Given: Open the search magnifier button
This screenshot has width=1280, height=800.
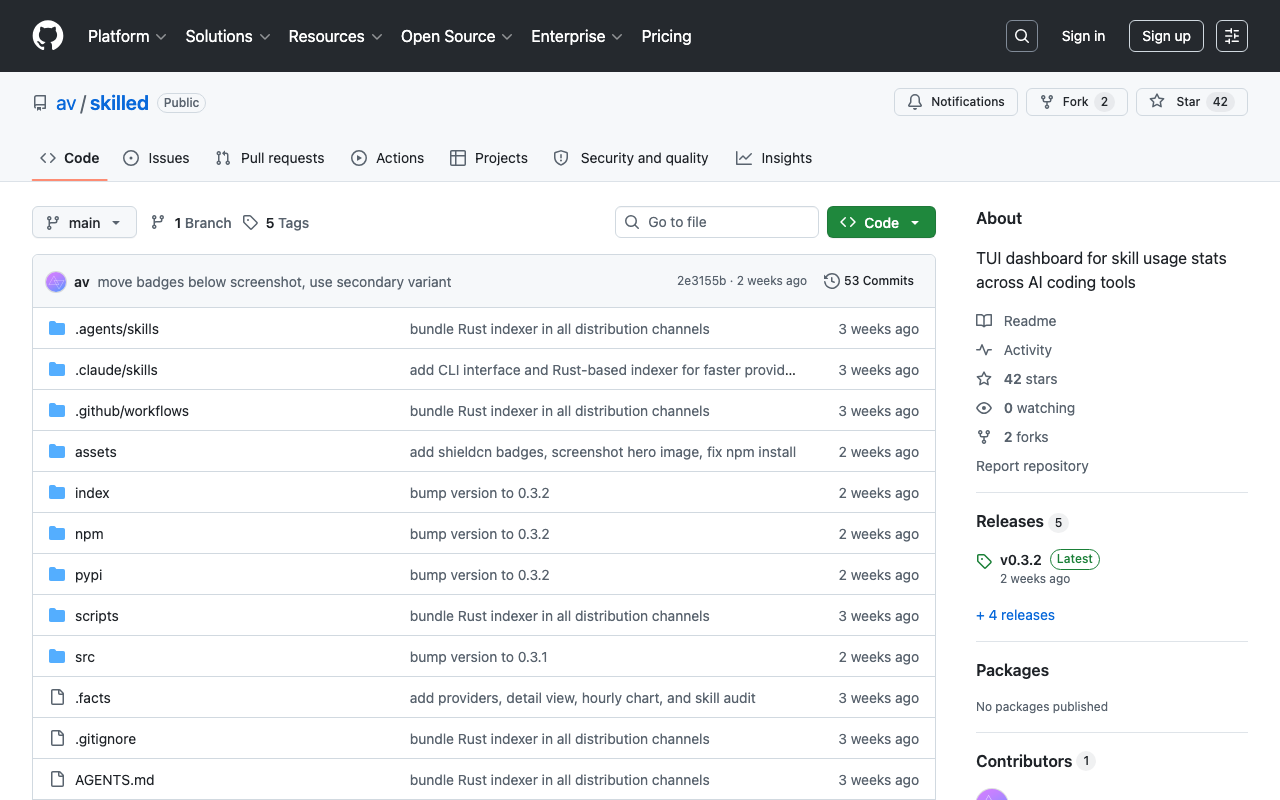Looking at the screenshot, I should (x=1022, y=36).
